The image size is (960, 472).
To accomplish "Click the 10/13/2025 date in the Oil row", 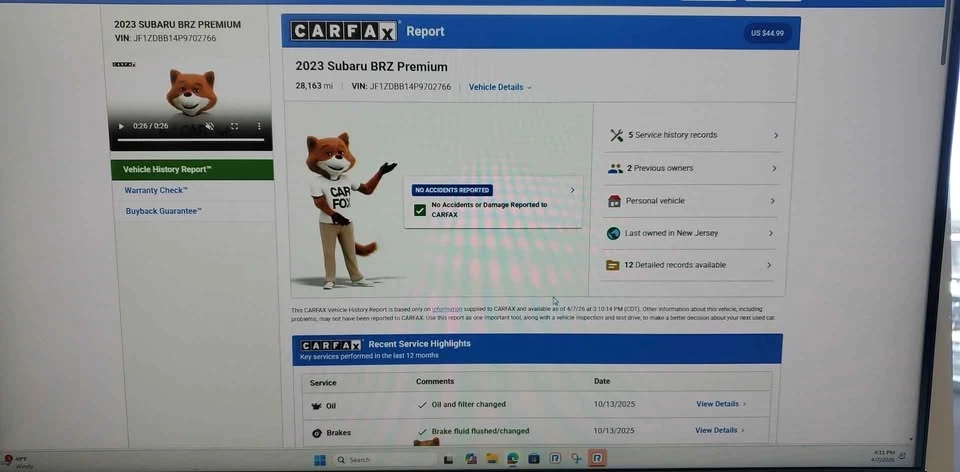I will point(612,404).
